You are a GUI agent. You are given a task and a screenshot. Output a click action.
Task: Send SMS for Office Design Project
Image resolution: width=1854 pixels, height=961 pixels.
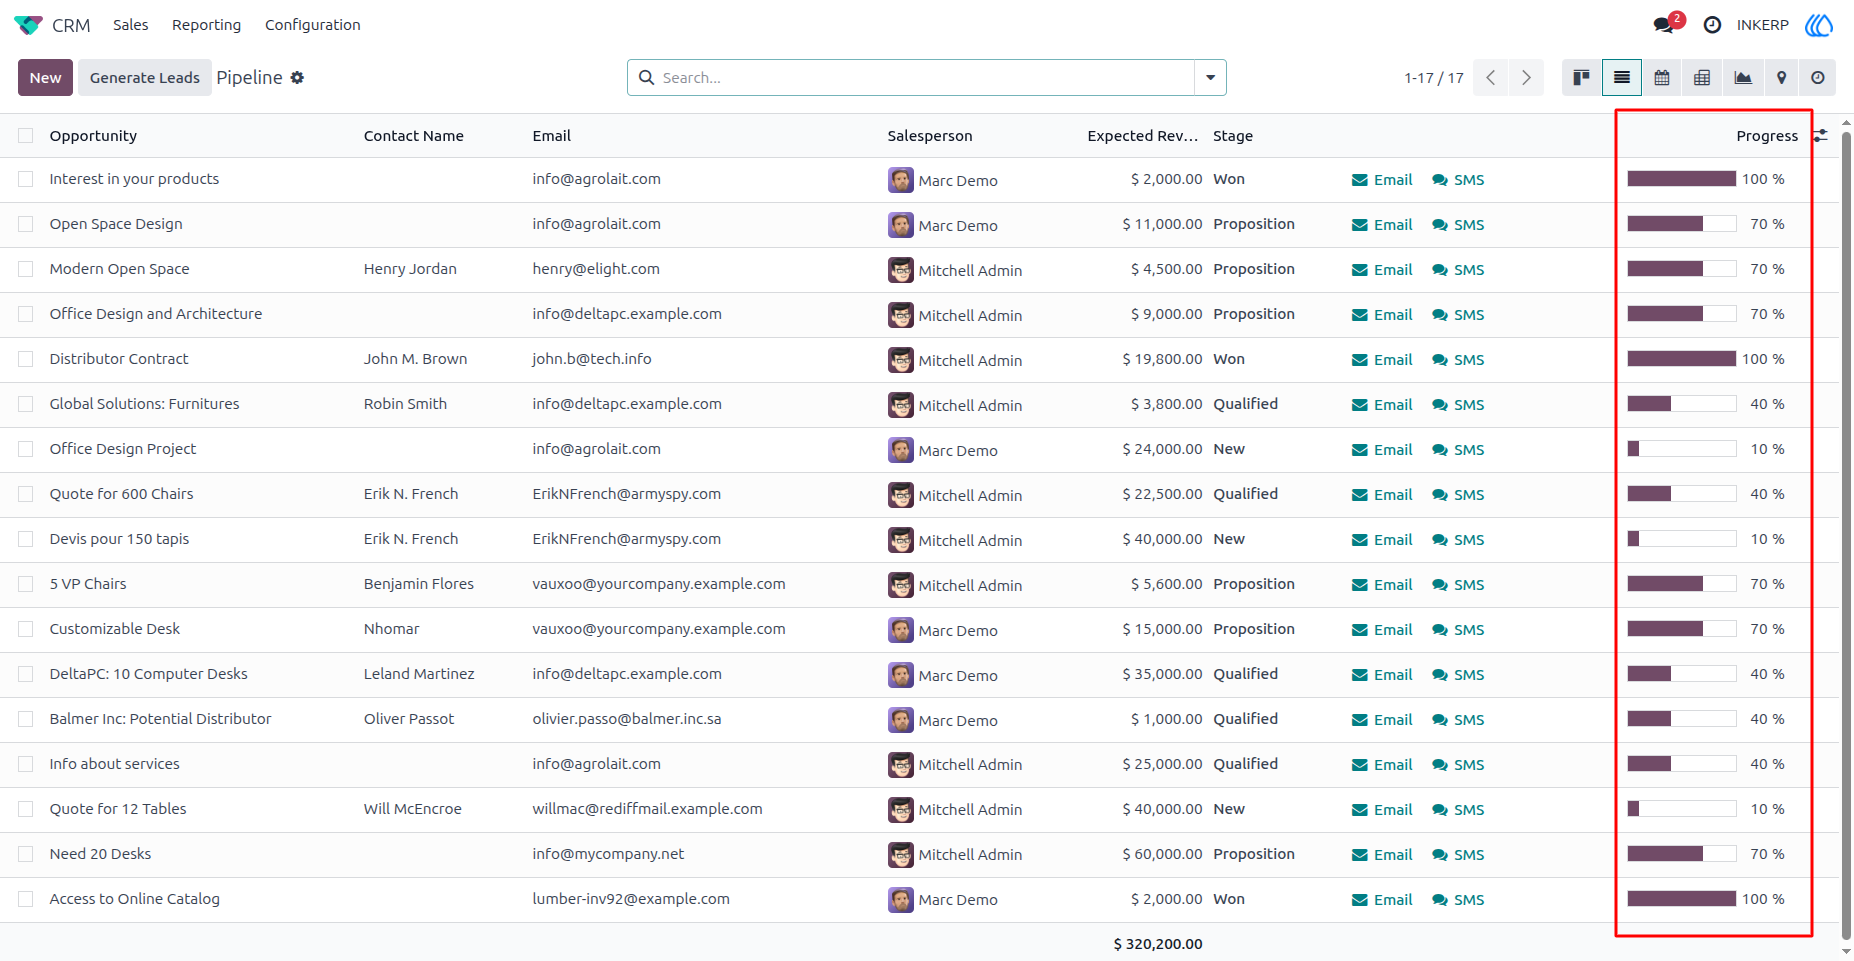point(1458,450)
